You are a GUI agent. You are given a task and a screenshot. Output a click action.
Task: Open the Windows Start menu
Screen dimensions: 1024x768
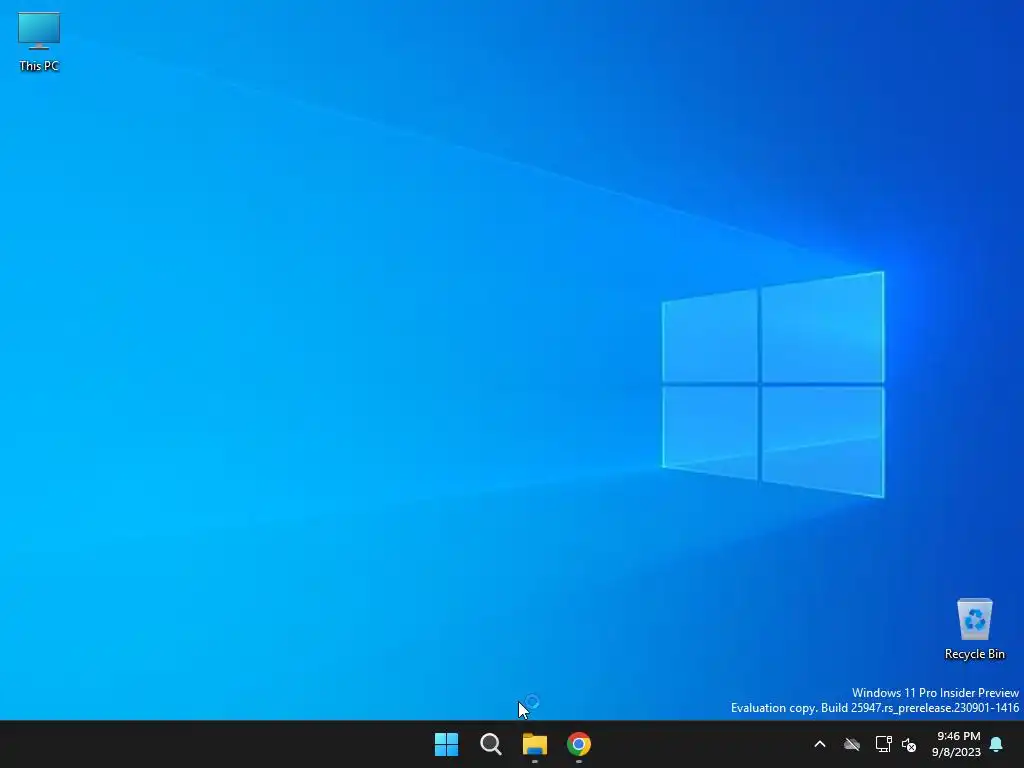pos(447,744)
